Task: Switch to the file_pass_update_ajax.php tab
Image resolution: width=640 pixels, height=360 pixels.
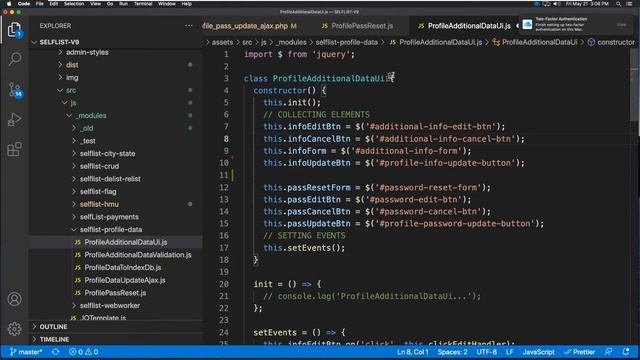Action: pos(250,26)
